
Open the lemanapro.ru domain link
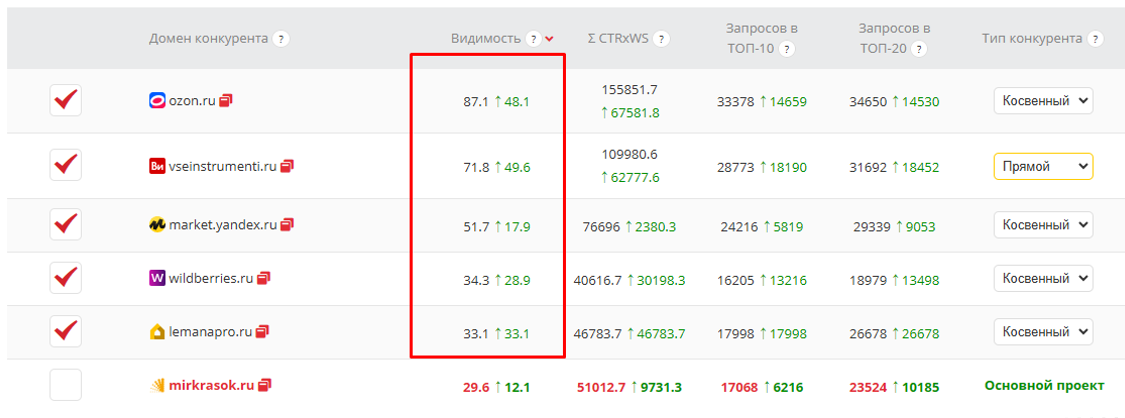(210, 332)
